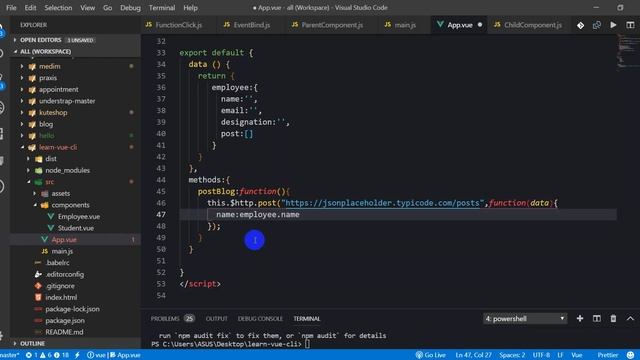Image resolution: width=640 pixels, height=360 pixels.
Task: Kill the terminal with trash icon
Action: (613, 318)
